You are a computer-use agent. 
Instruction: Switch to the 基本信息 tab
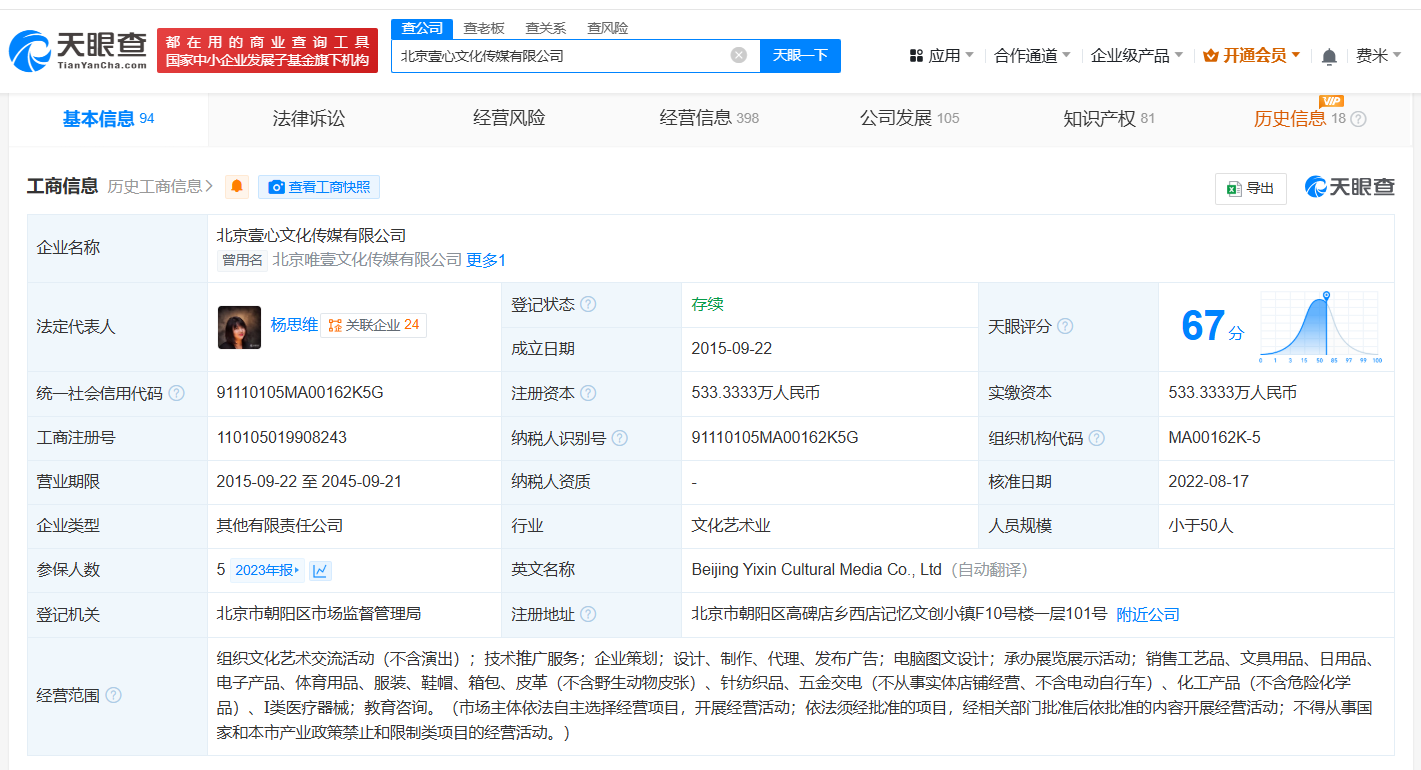pos(109,119)
